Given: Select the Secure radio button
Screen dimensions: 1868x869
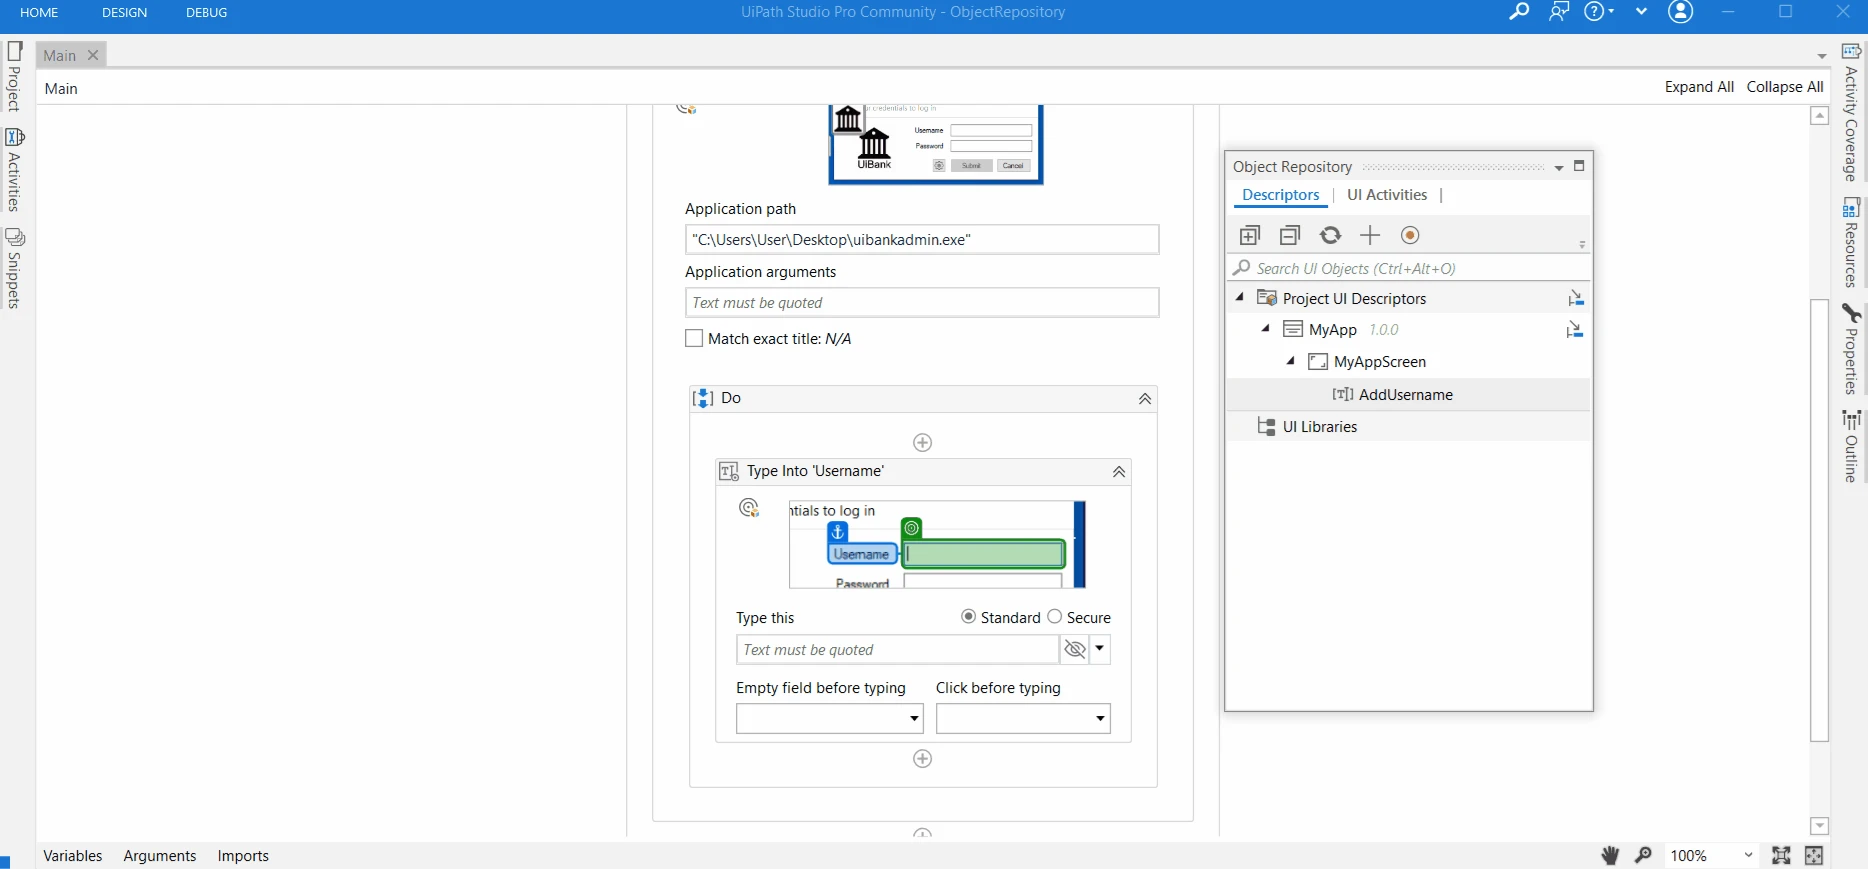Looking at the screenshot, I should click(x=1054, y=617).
